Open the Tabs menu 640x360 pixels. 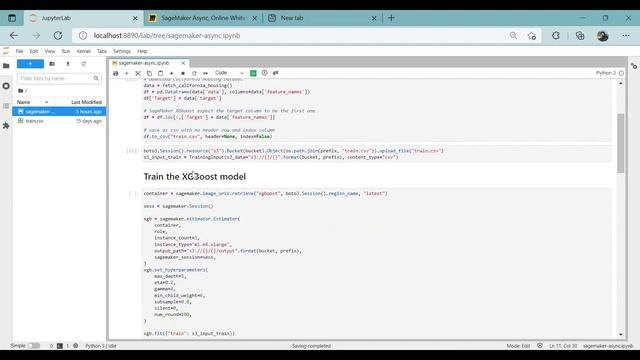pos(102,51)
